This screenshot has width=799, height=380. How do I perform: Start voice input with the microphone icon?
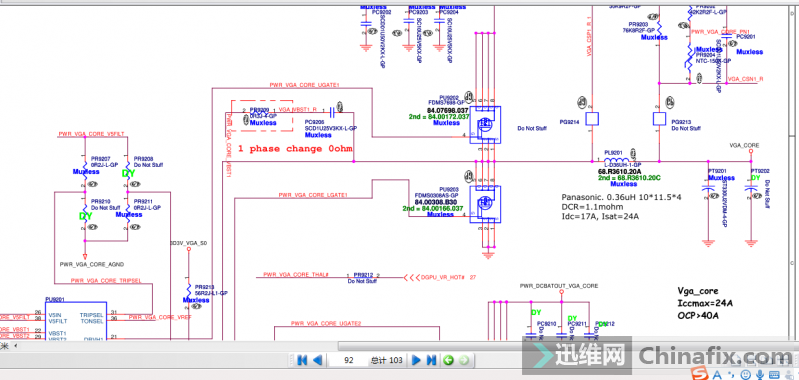[760, 374]
